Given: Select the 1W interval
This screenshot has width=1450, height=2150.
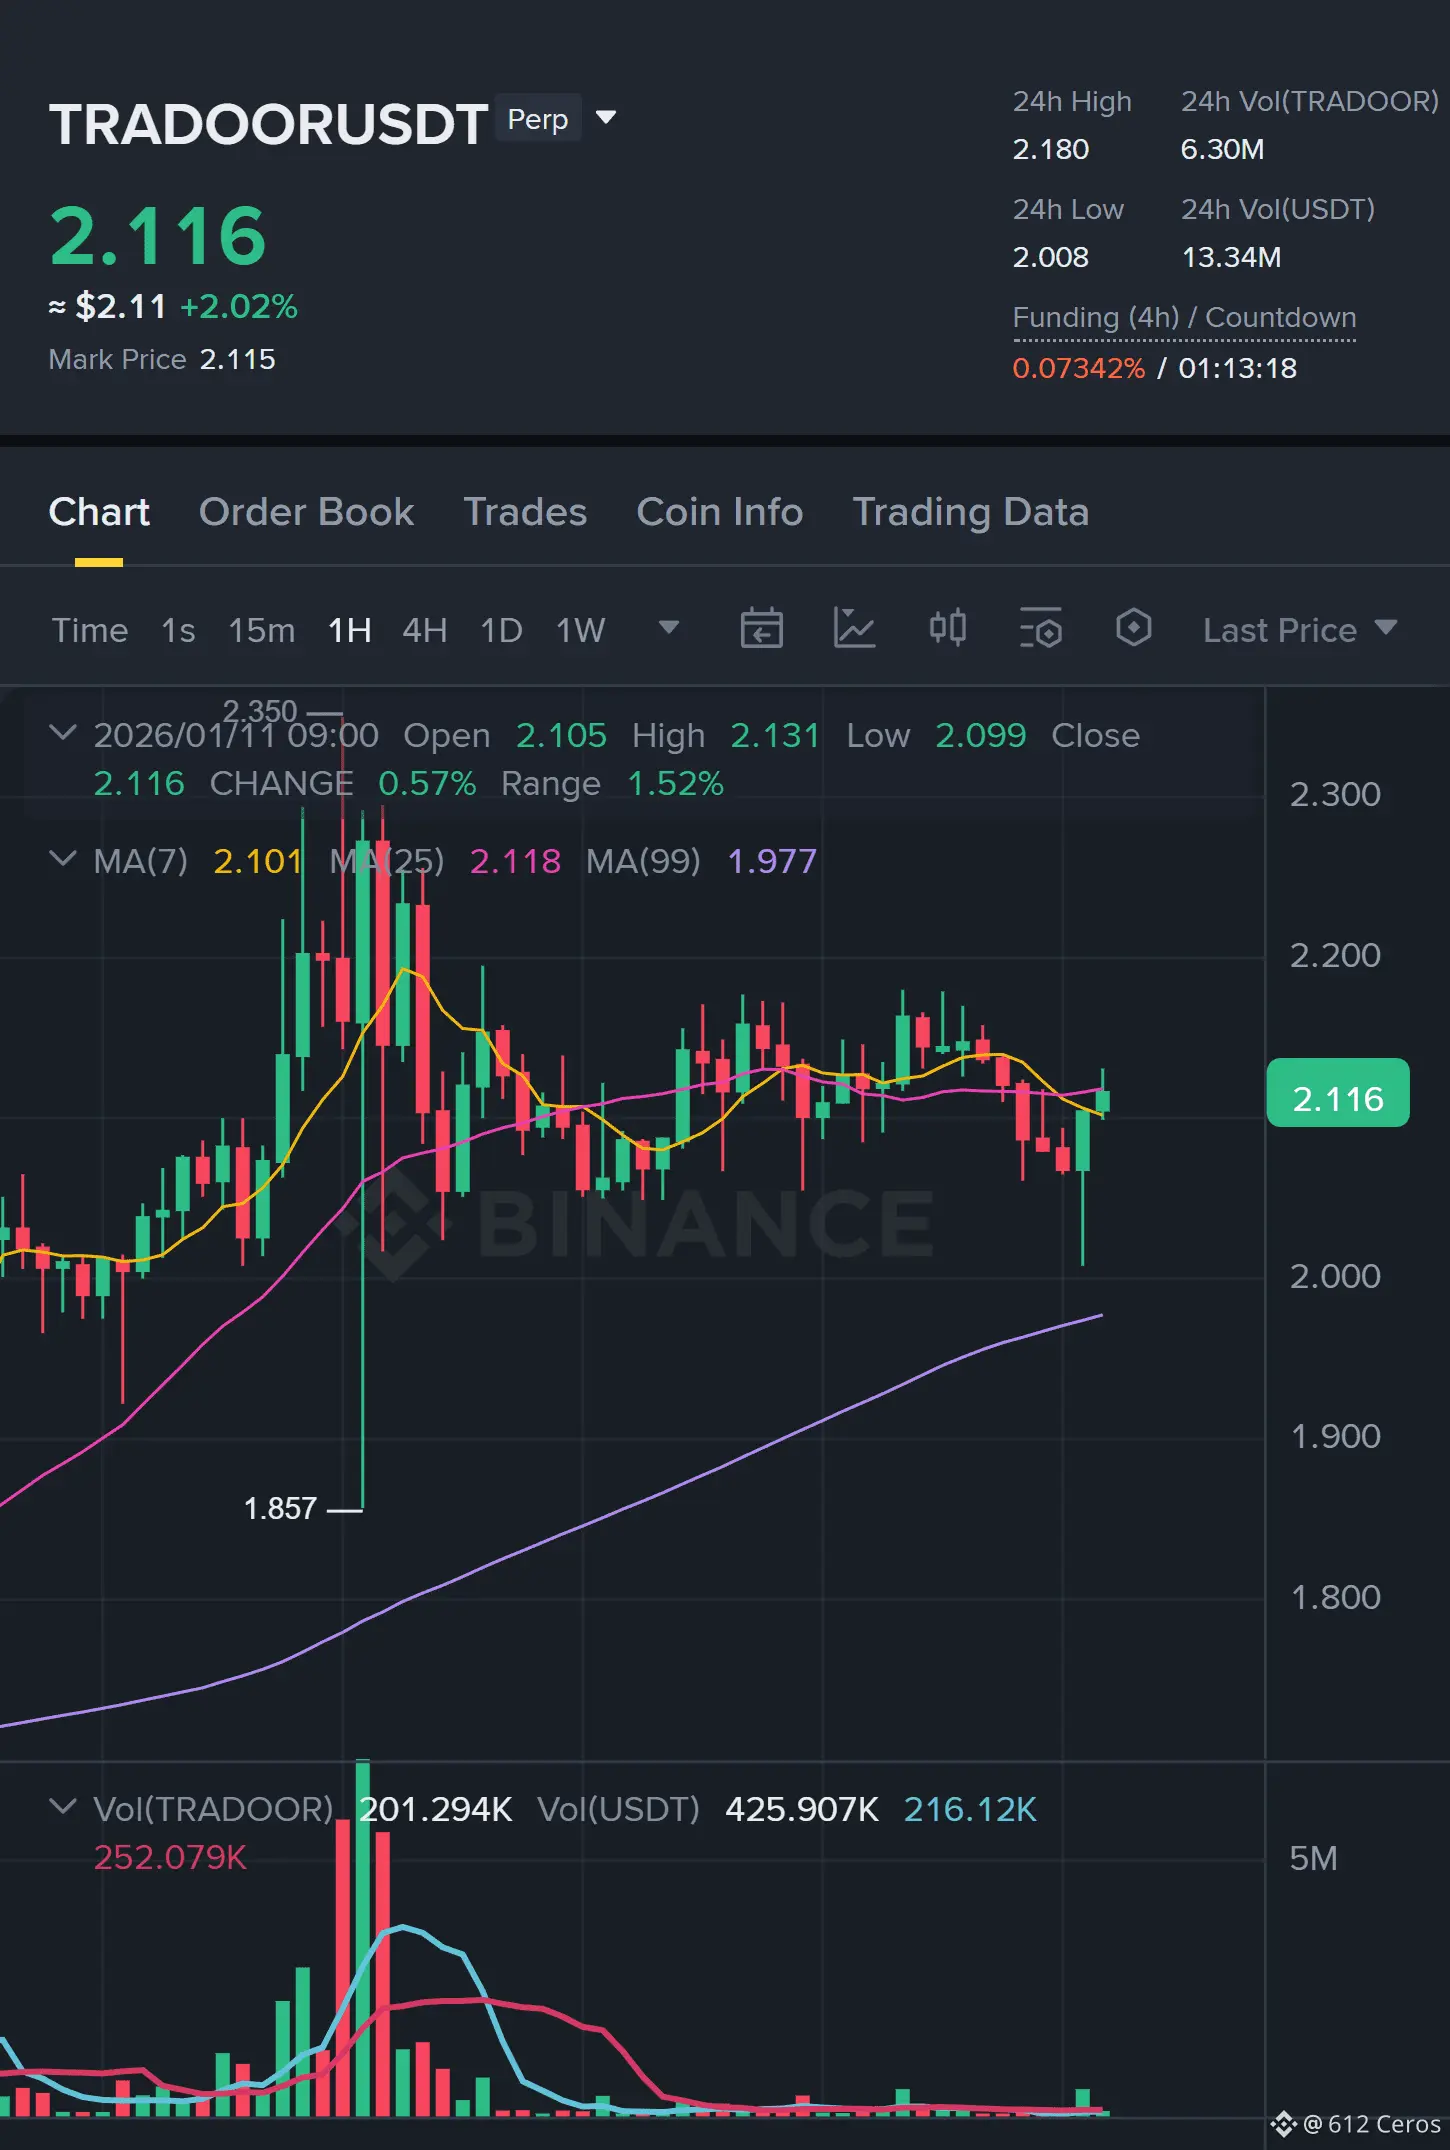Looking at the screenshot, I should [580, 630].
